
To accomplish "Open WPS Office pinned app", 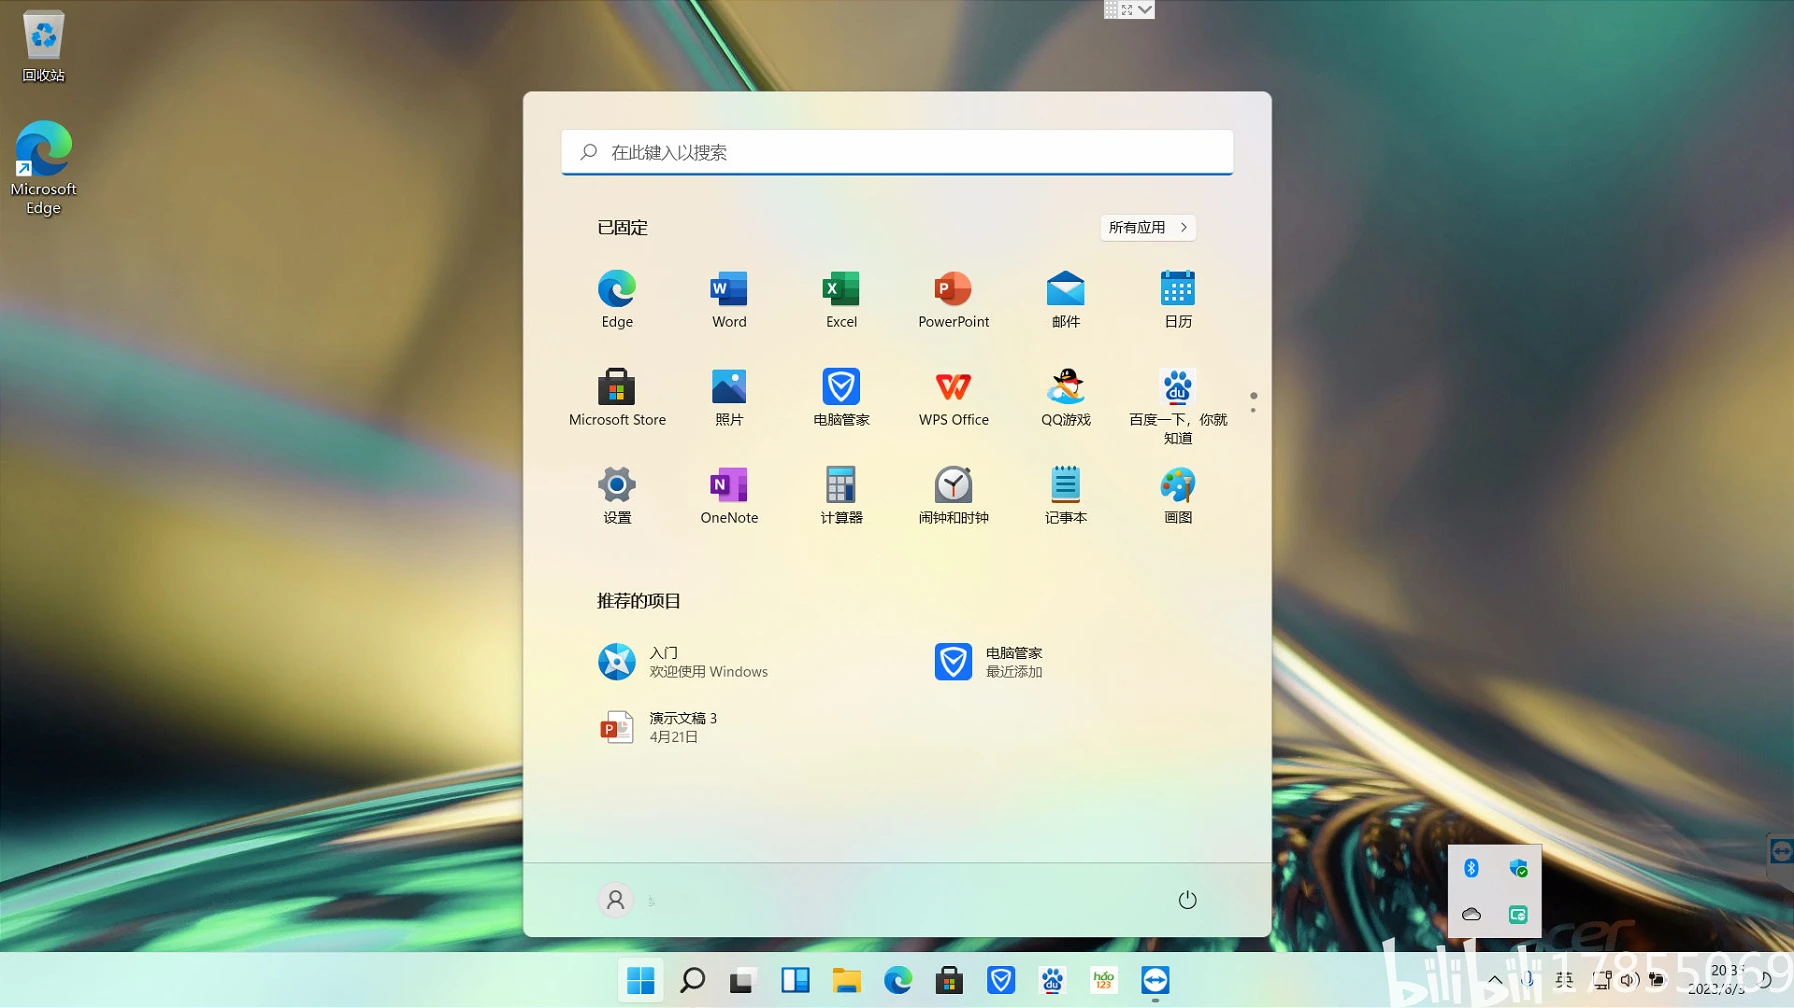I will pos(953,397).
